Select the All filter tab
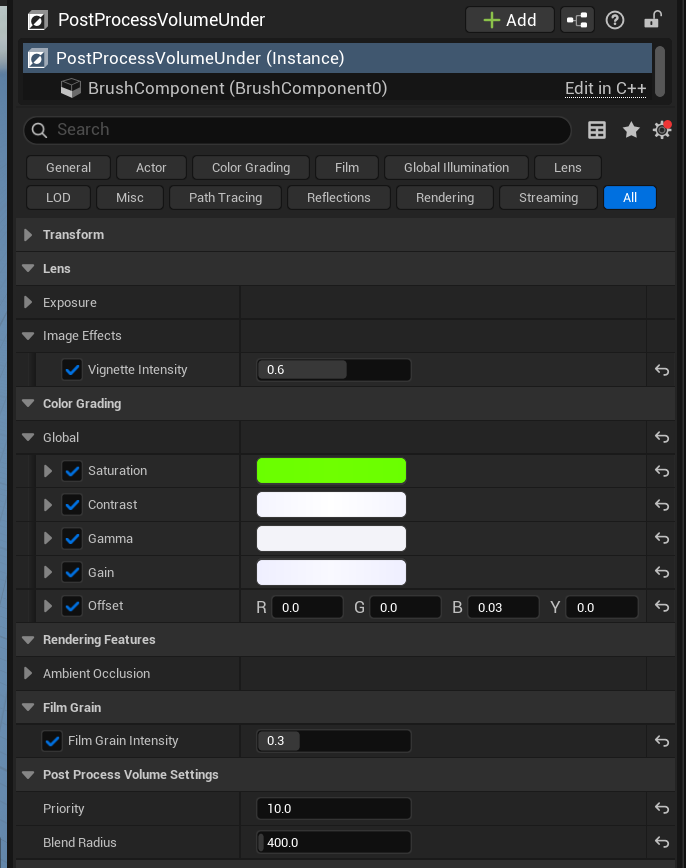 [x=630, y=198]
